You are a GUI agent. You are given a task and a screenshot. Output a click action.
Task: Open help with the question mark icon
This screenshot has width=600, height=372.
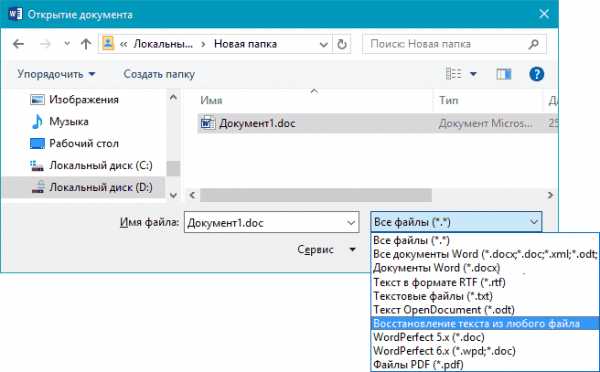536,74
